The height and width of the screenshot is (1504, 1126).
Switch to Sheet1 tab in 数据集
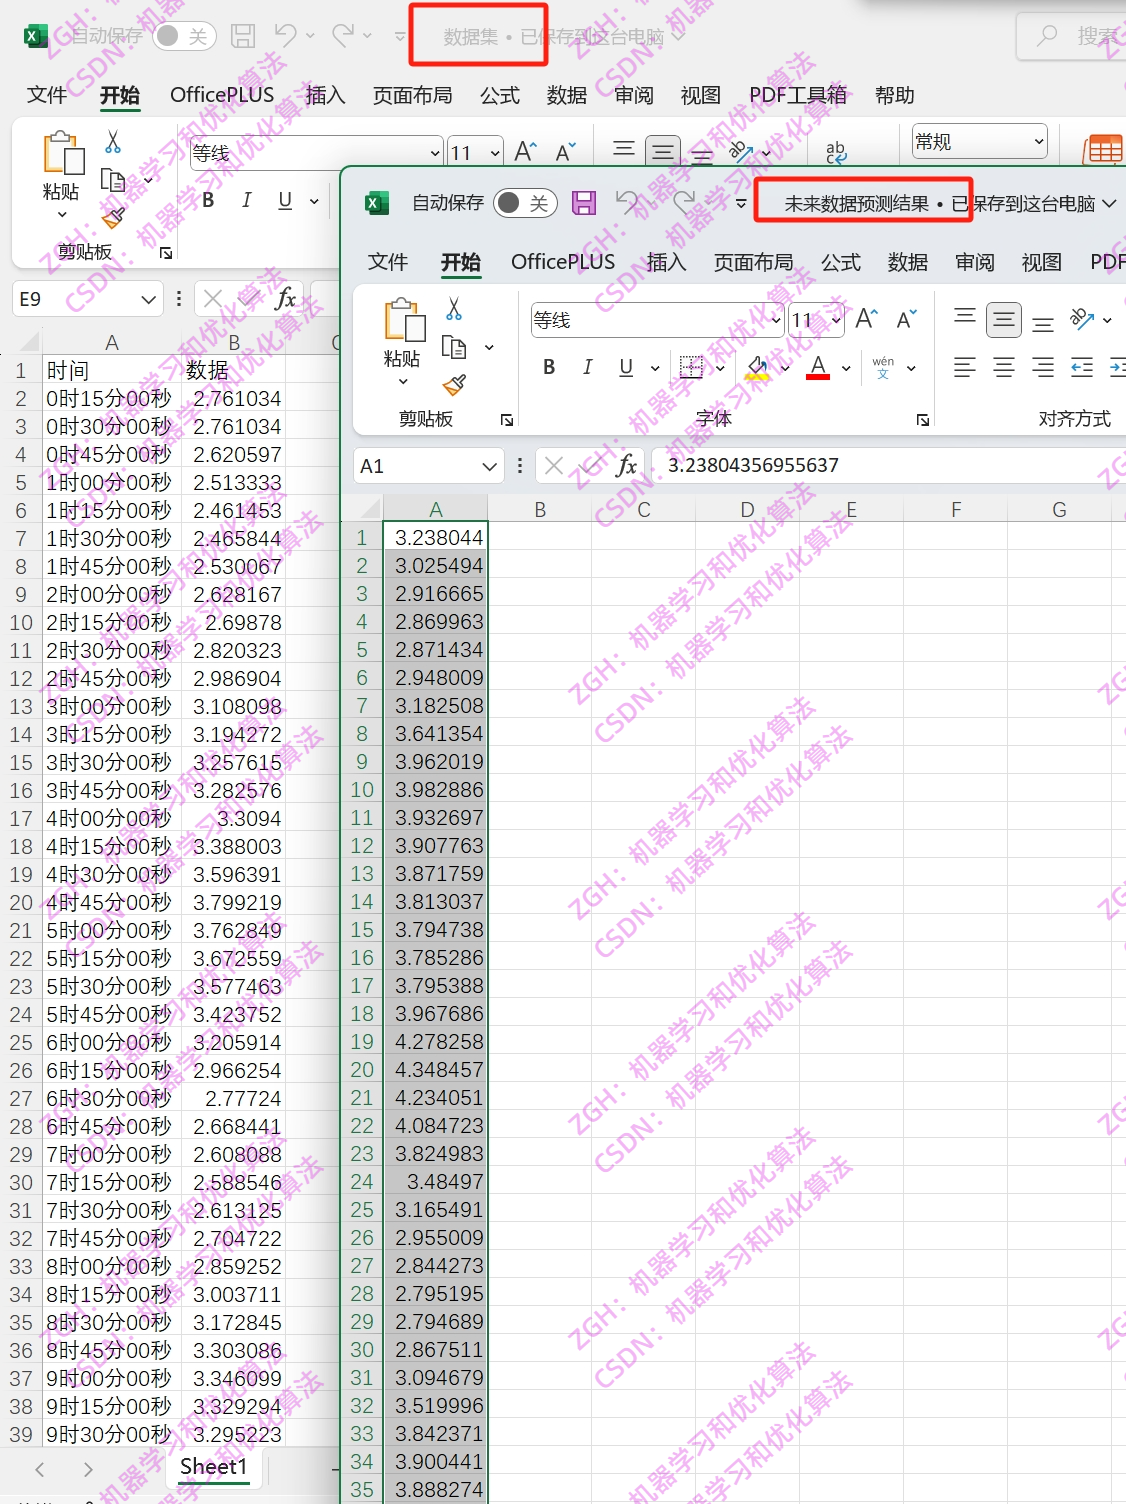point(213,1467)
